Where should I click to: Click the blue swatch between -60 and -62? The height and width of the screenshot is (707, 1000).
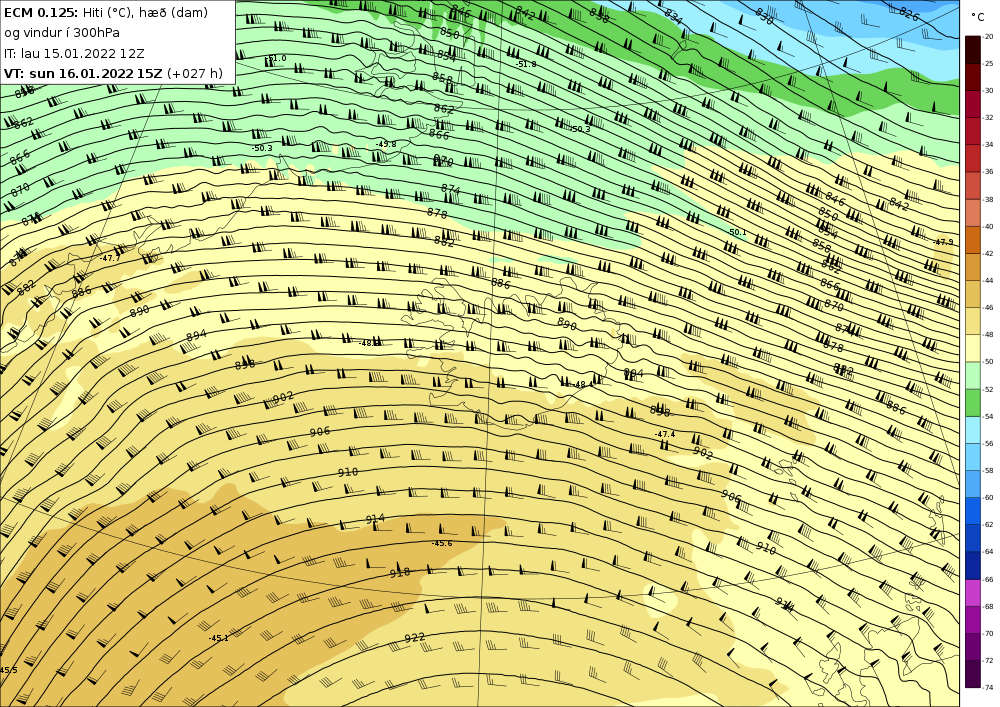point(973,511)
